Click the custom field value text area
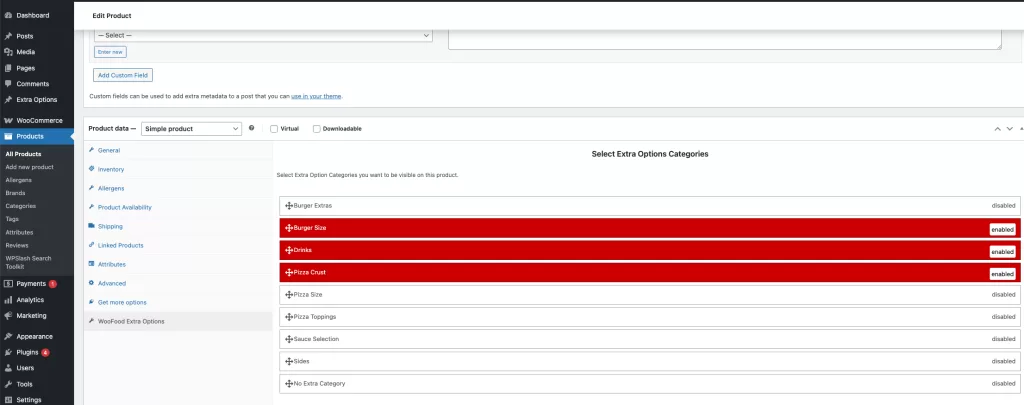1024x405 pixels. pos(725,40)
